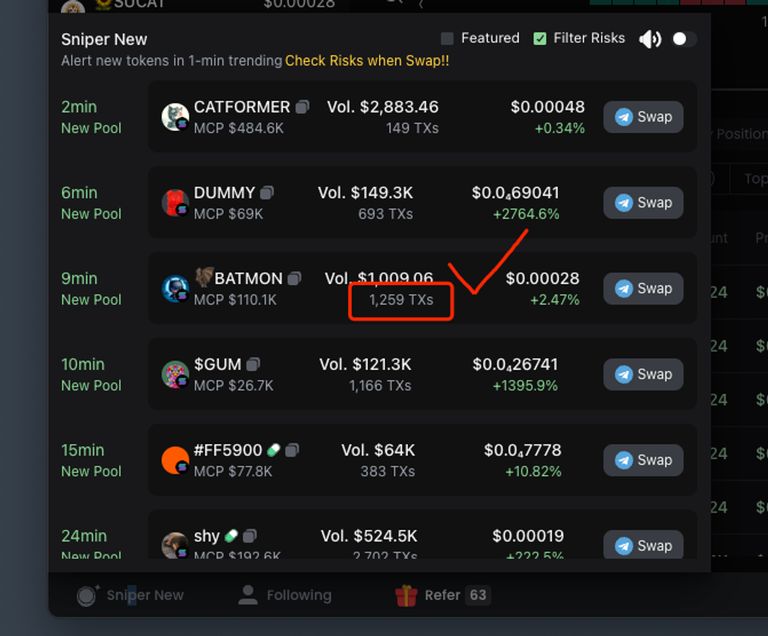
Task: Open the Sniper New tab
Action: [x=131, y=595]
